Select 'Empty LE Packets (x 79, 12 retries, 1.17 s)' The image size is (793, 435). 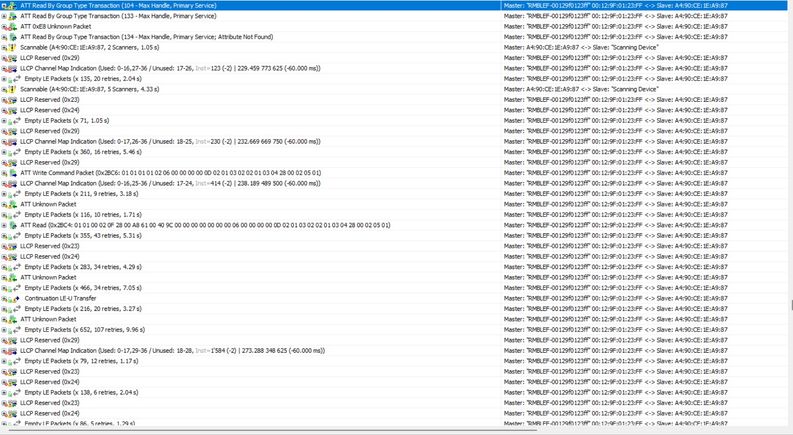[81, 361]
